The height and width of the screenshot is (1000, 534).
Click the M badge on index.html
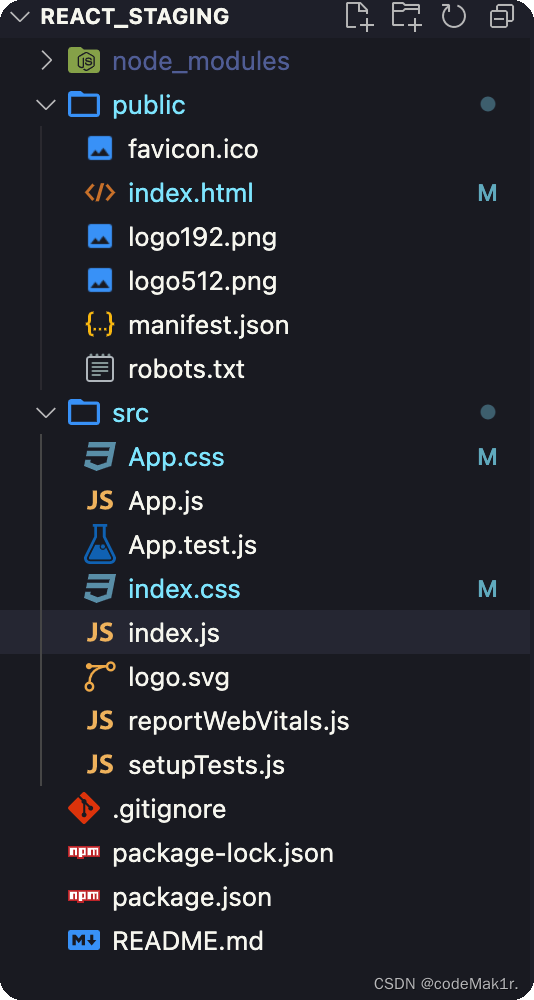point(487,193)
